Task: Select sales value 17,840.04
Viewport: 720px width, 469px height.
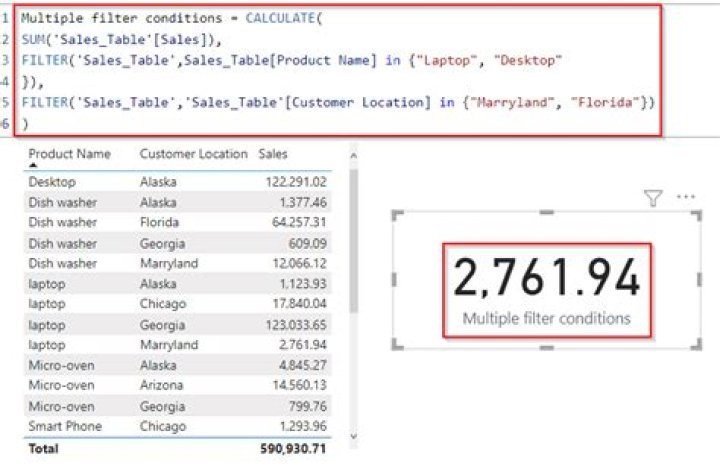Action: point(299,304)
